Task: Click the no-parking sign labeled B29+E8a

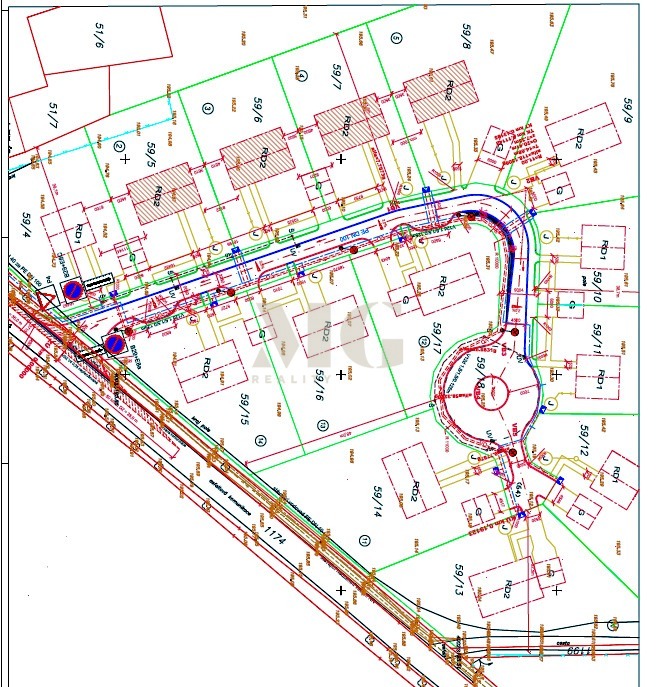Action: [115, 345]
